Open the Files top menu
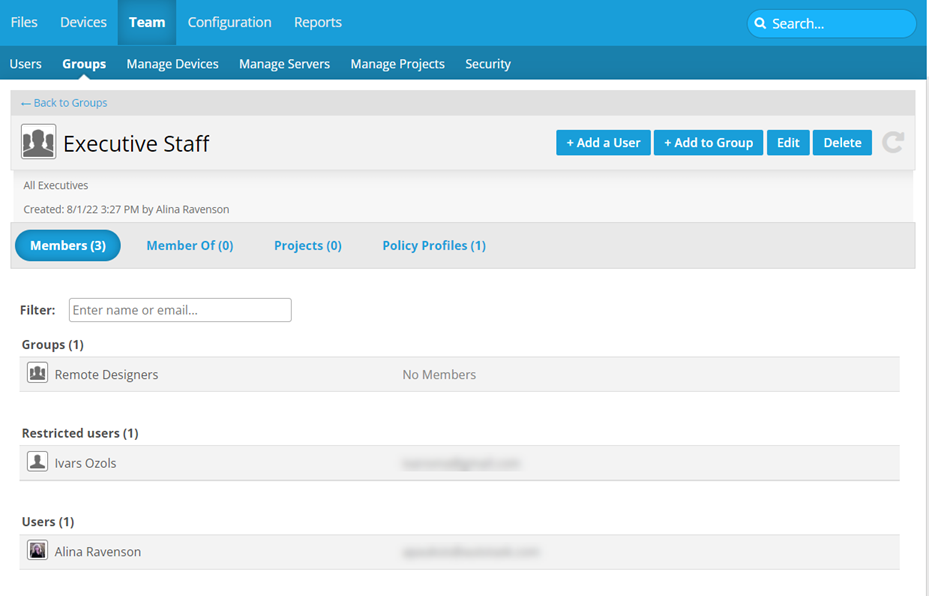Screen dimensions: 929x596 tap(24, 22)
